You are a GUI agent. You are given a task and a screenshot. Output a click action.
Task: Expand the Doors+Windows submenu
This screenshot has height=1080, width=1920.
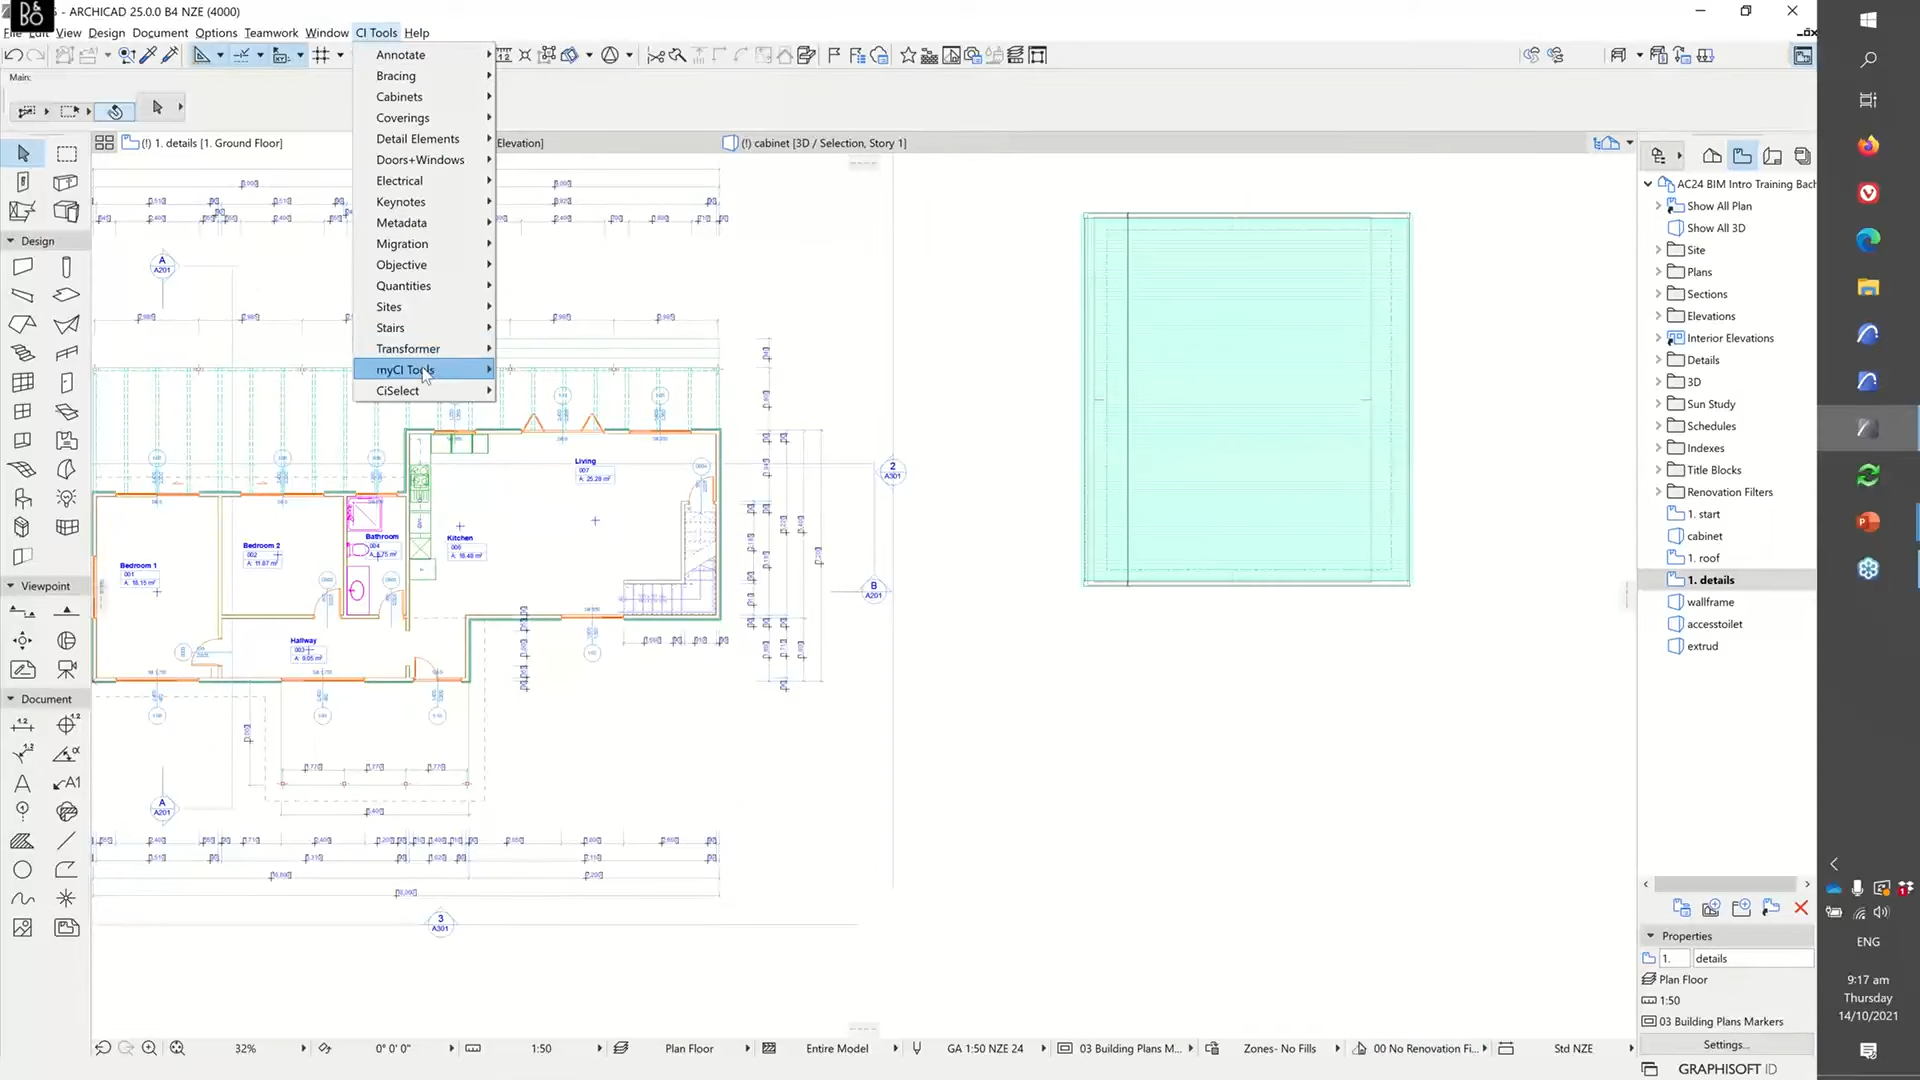coord(421,160)
